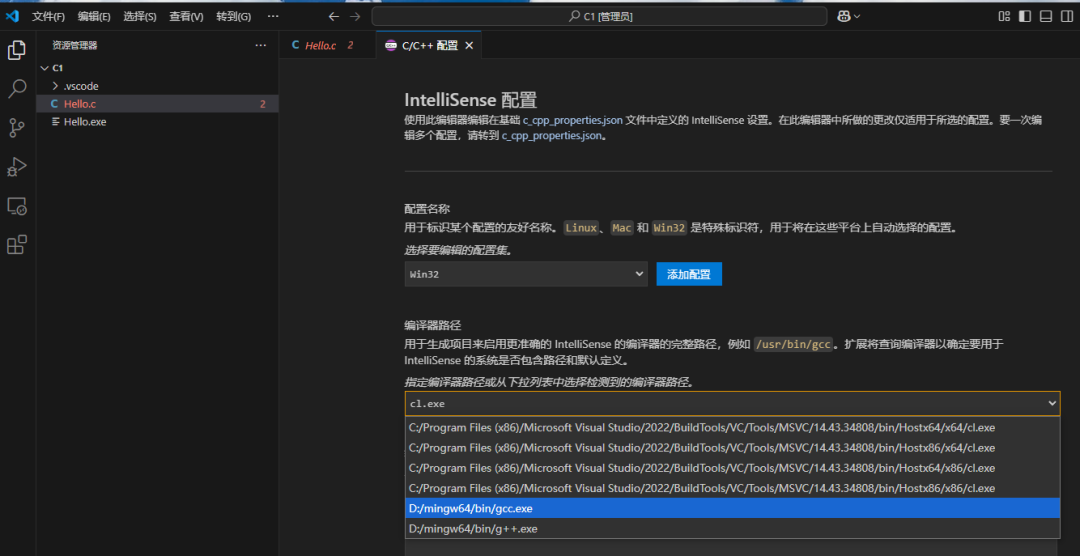Open the Win32 configuration dropdown

click(x=526, y=274)
